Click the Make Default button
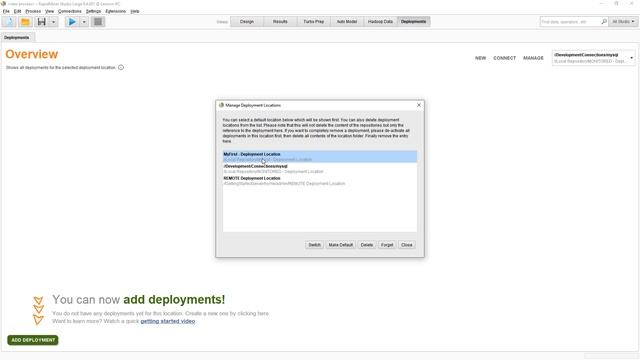Image resolution: width=640 pixels, height=360 pixels. point(340,245)
